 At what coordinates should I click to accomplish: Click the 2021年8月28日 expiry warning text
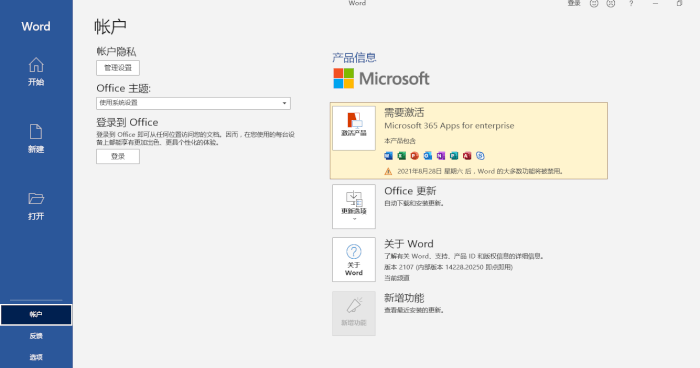(x=480, y=171)
